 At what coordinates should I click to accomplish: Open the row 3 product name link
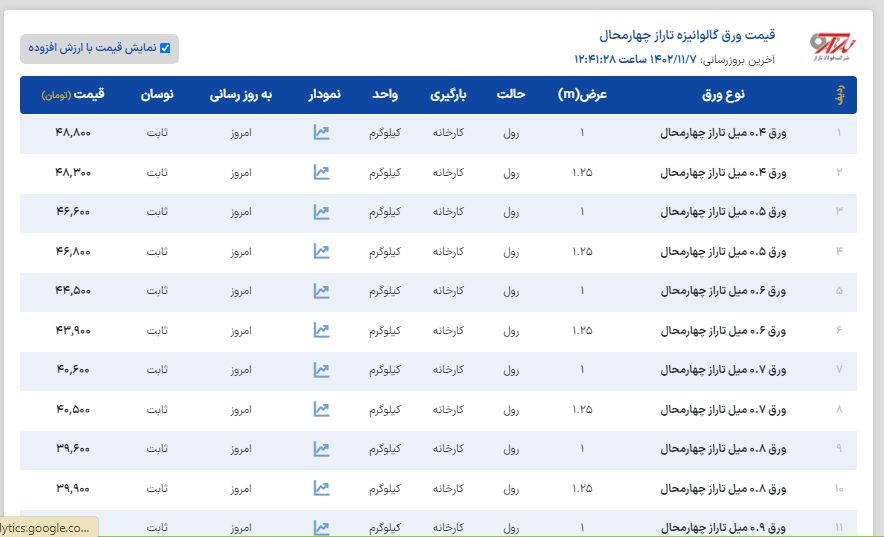click(x=723, y=212)
